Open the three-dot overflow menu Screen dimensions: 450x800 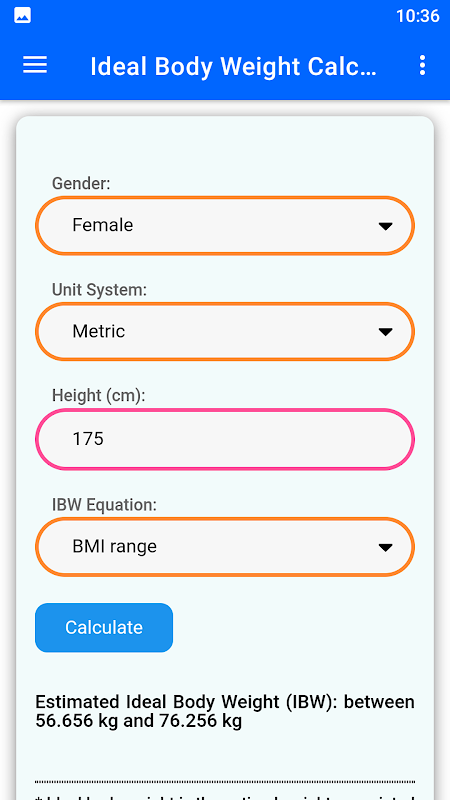pos(422,65)
